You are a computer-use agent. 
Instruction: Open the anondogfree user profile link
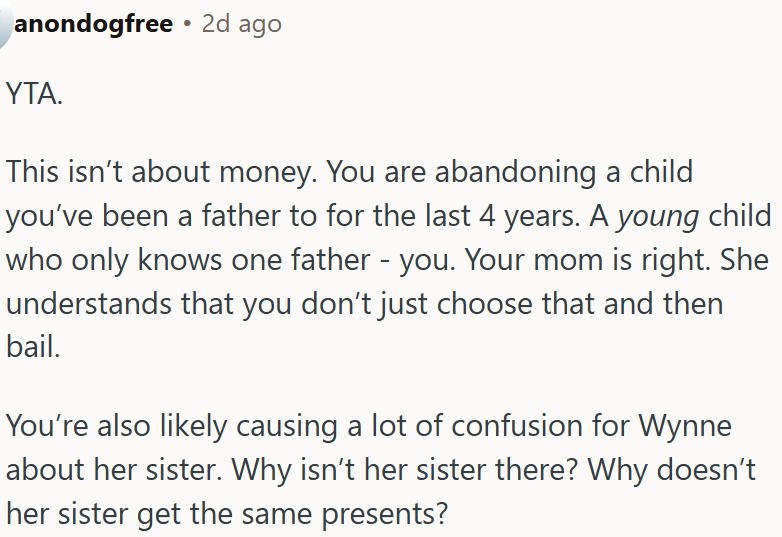point(93,23)
